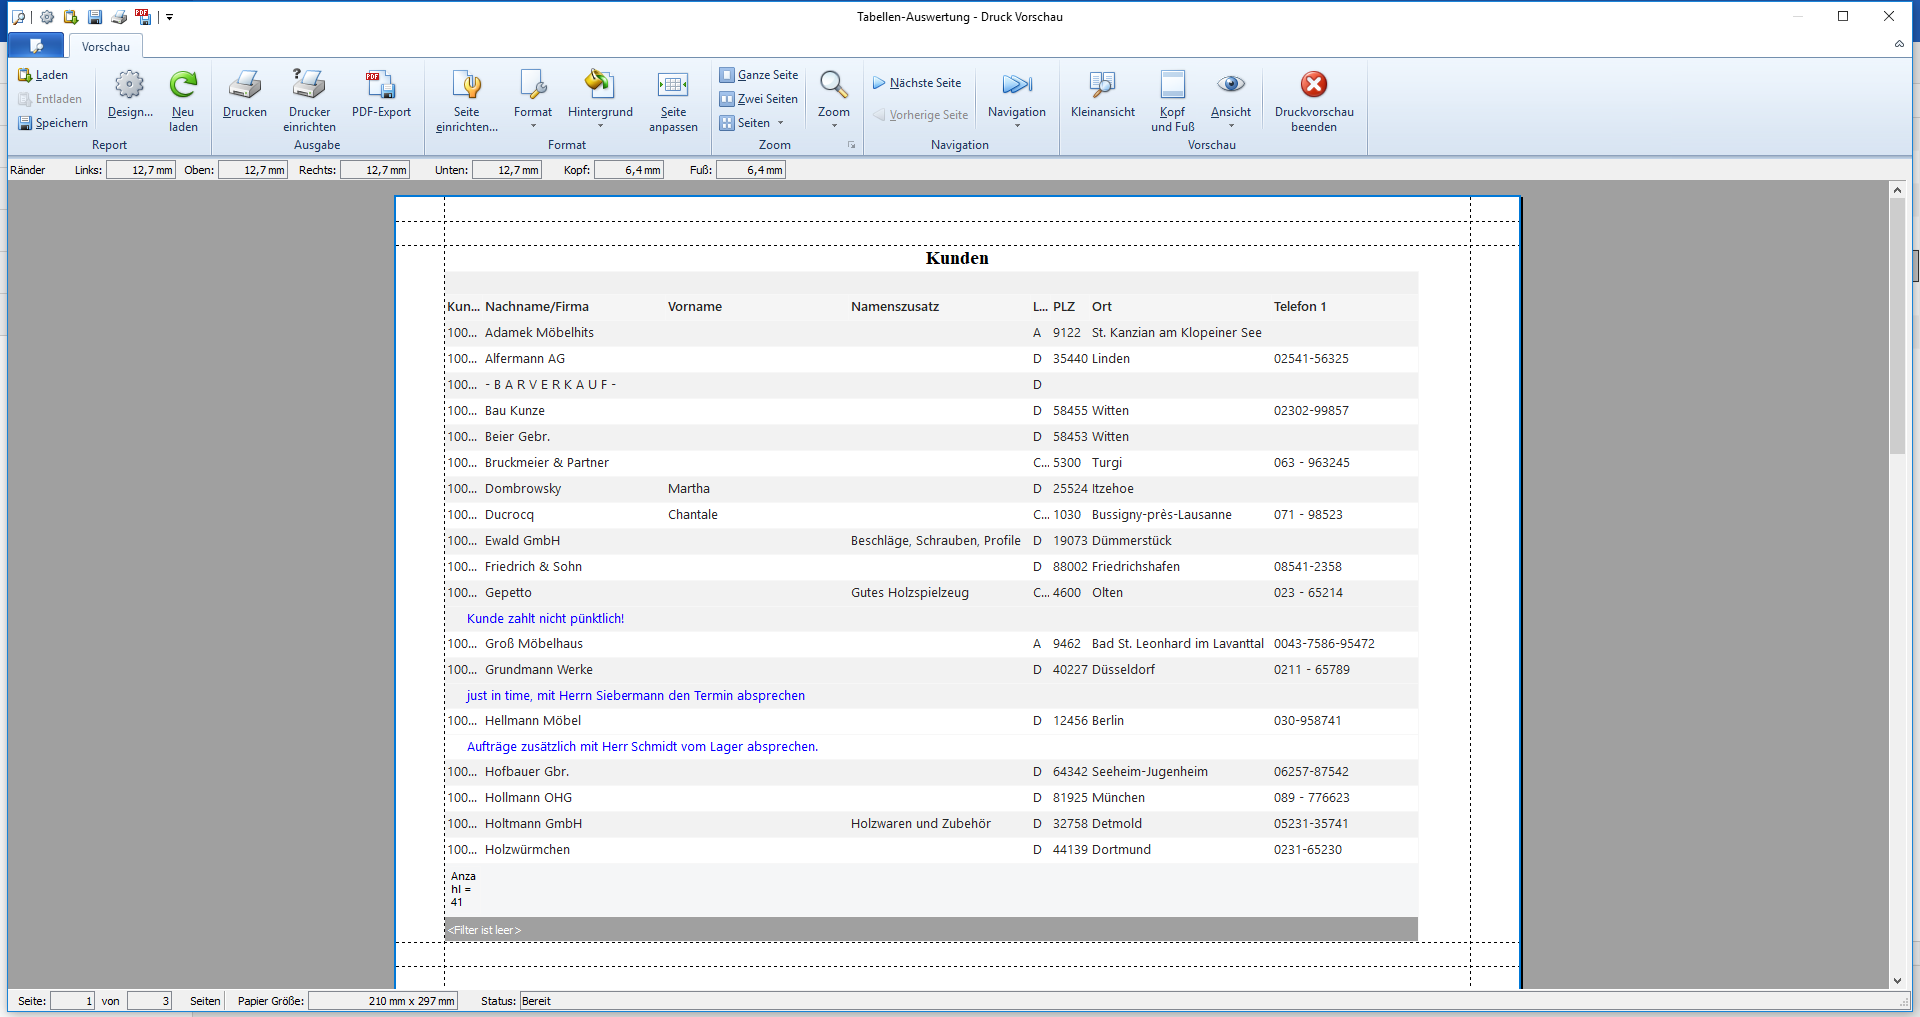
Task: Open the customize quick access toolbar dropdown
Action: (169, 17)
